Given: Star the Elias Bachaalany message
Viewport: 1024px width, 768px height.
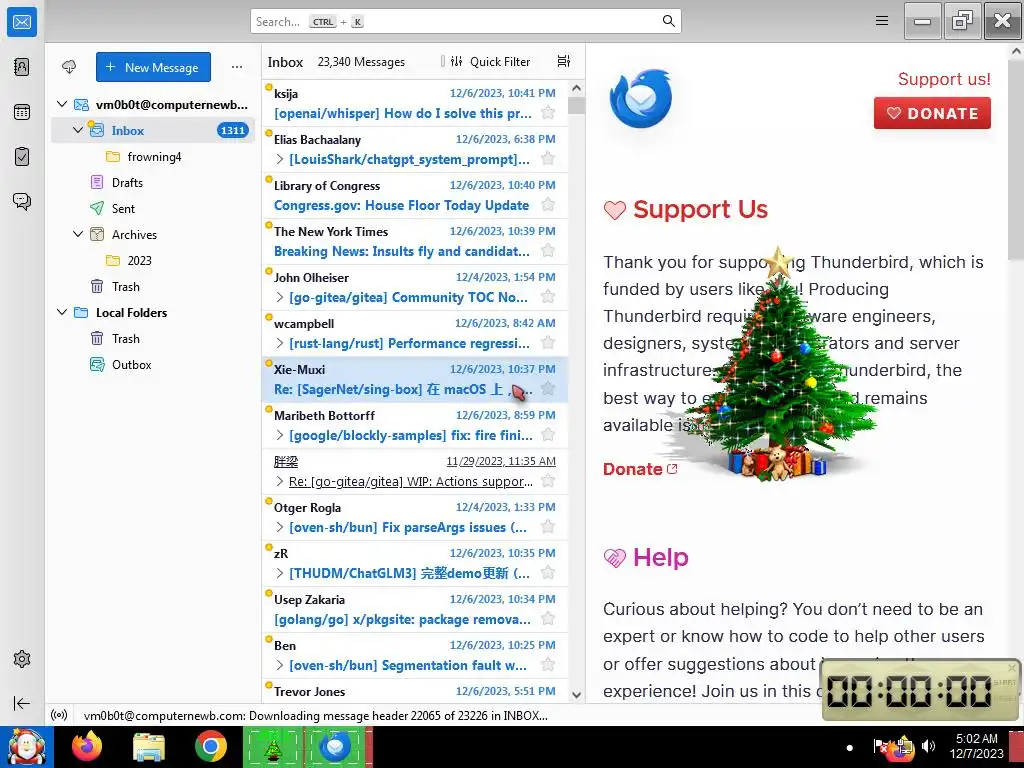Looking at the screenshot, I should point(548,159).
